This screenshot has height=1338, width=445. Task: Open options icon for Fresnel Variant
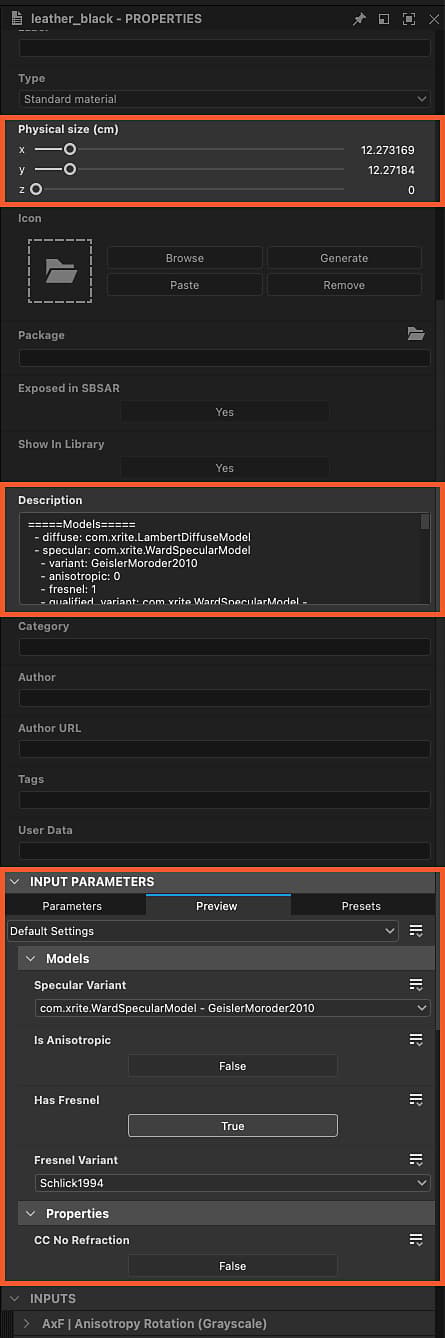click(x=416, y=1160)
